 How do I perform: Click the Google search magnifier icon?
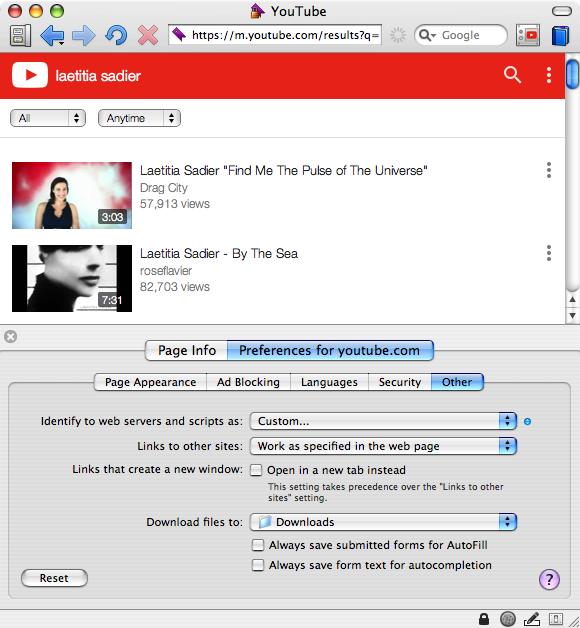(426, 35)
